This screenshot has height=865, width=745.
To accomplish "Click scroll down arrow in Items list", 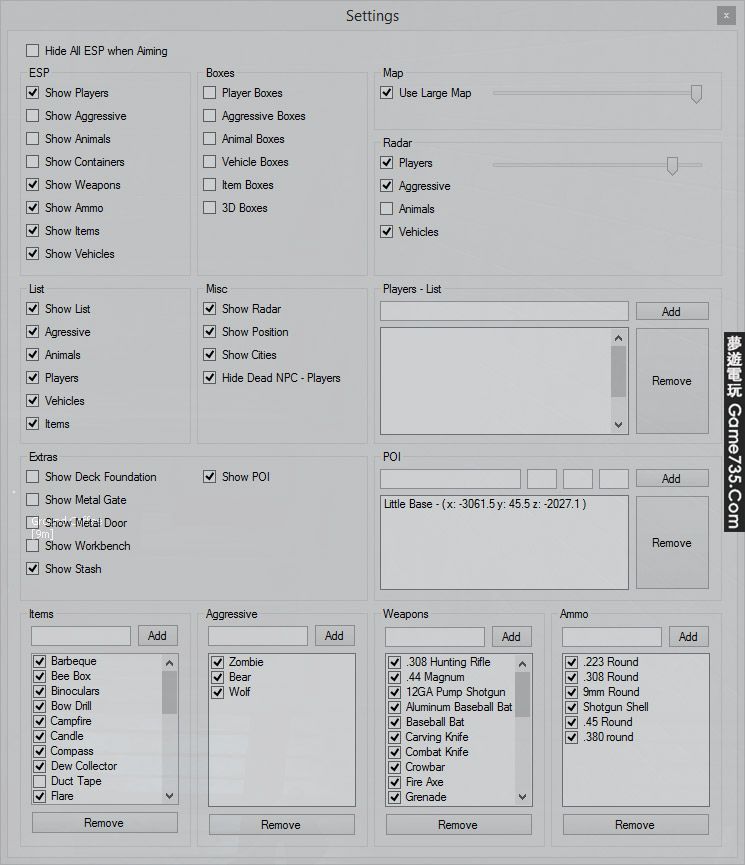I will click(x=169, y=796).
